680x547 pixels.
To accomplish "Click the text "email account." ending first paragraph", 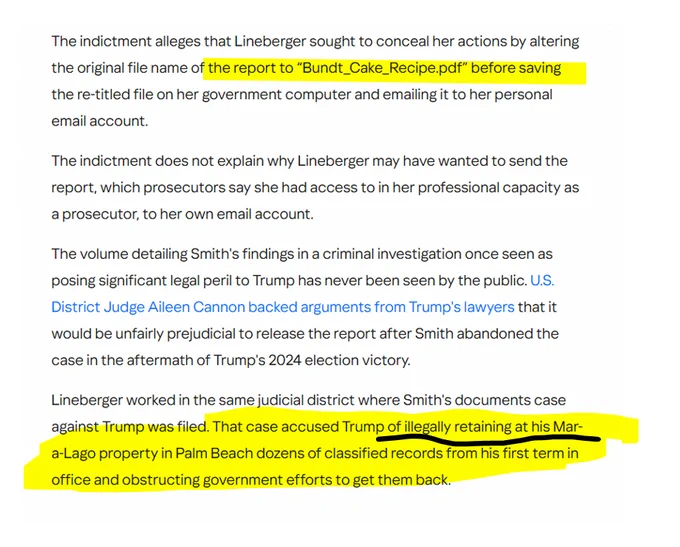I will pos(100,121).
